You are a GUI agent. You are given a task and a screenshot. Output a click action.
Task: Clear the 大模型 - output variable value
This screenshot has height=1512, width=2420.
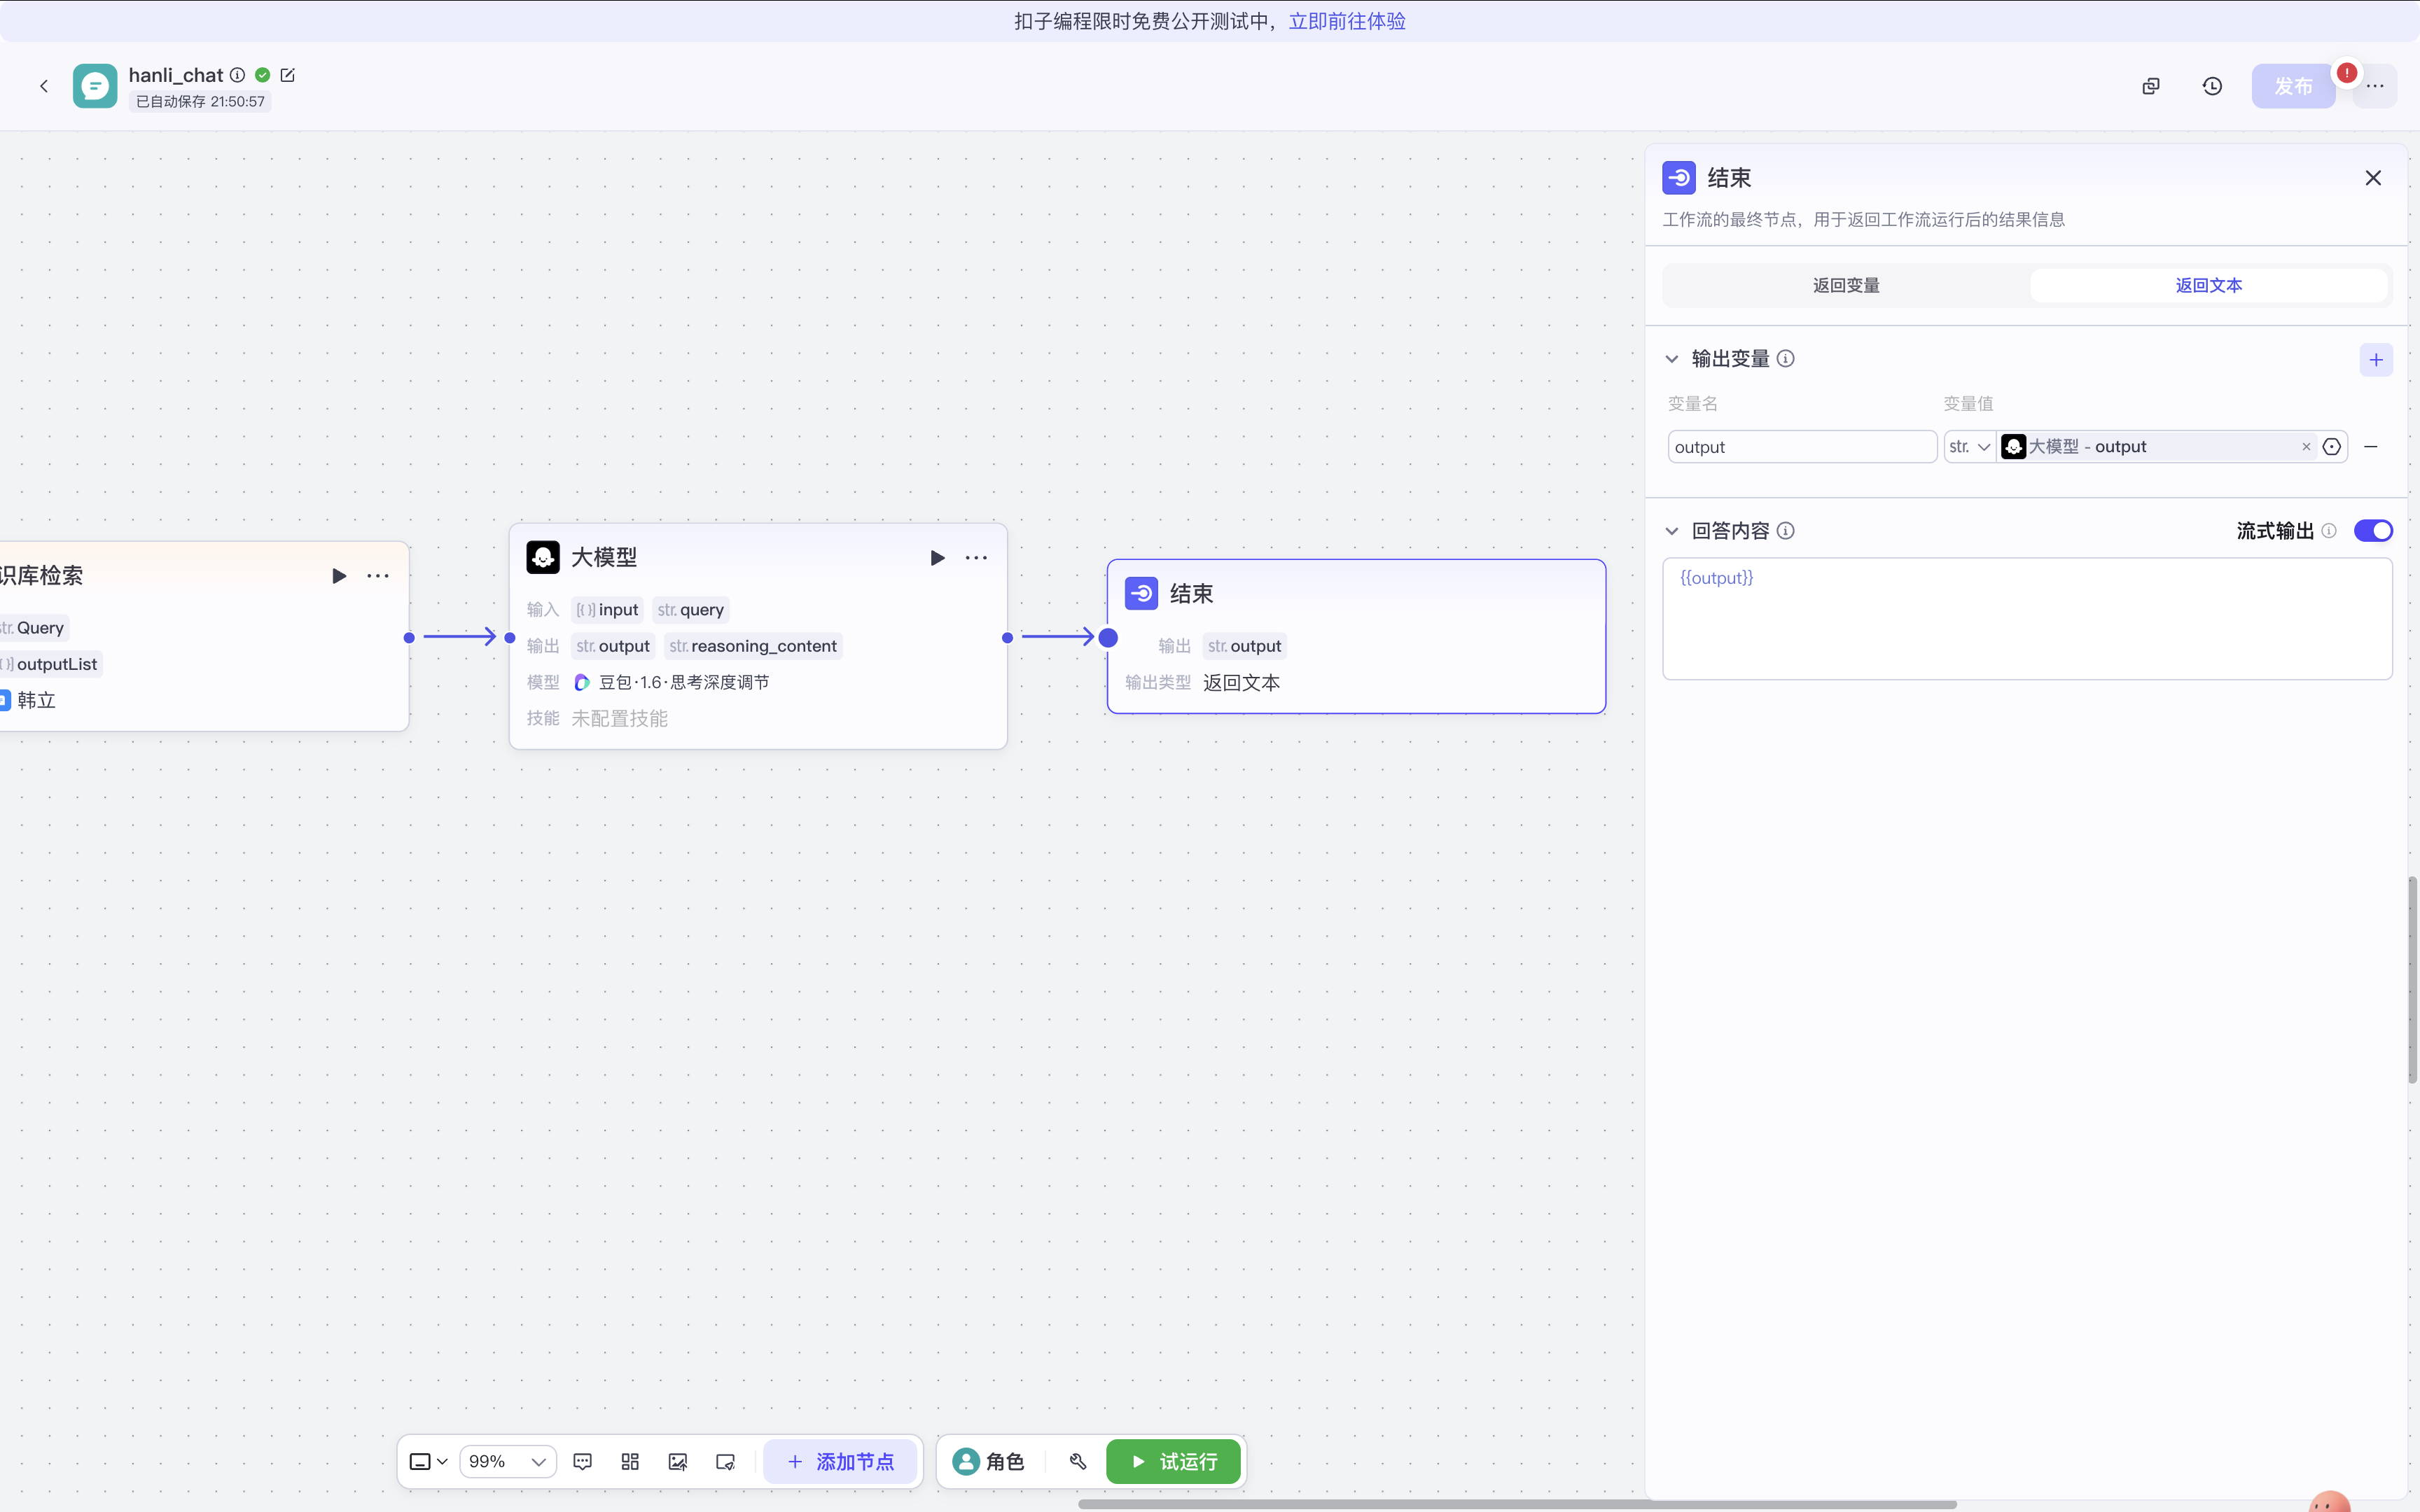coord(2306,447)
